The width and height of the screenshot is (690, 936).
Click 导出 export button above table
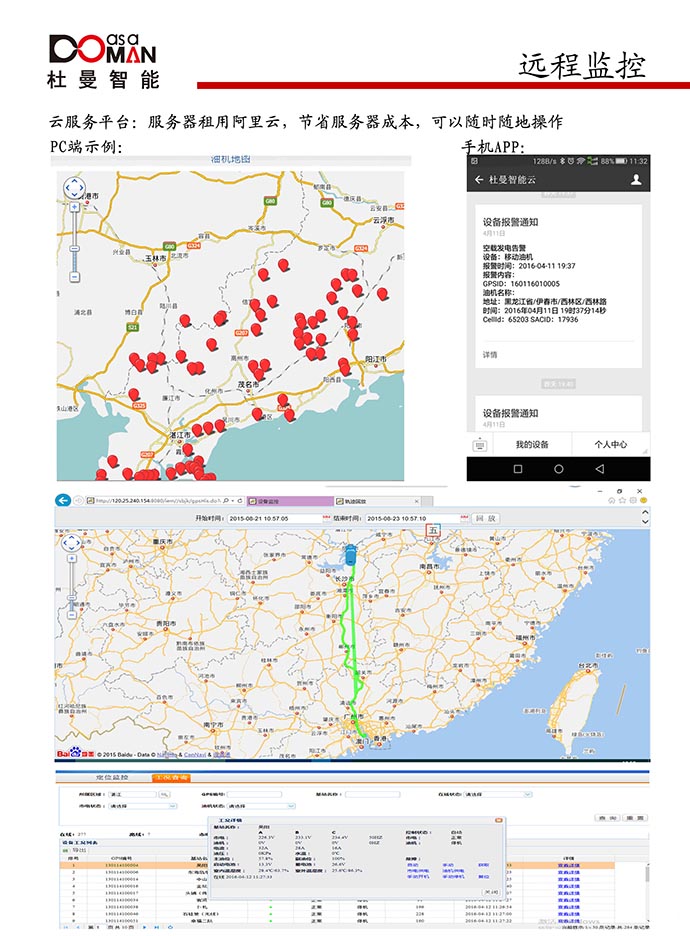click(76, 849)
